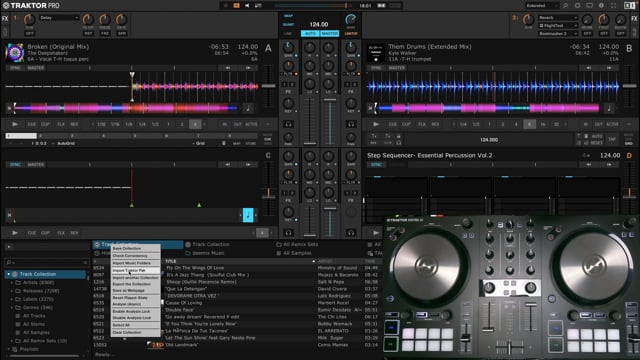Click the browser search input field
The width and height of the screenshot is (640, 360).
click(46, 262)
